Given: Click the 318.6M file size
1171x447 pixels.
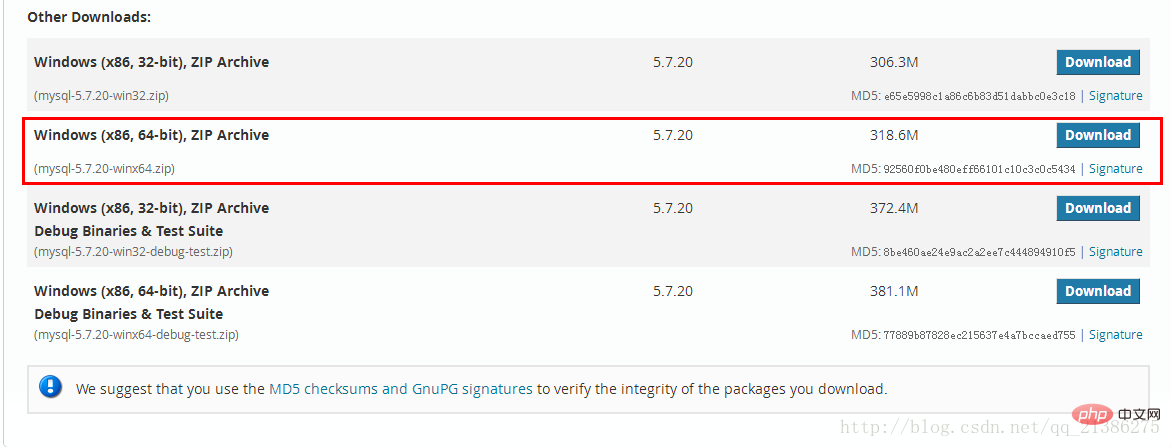Looking at the screenshot, I should tap(893, 135).
